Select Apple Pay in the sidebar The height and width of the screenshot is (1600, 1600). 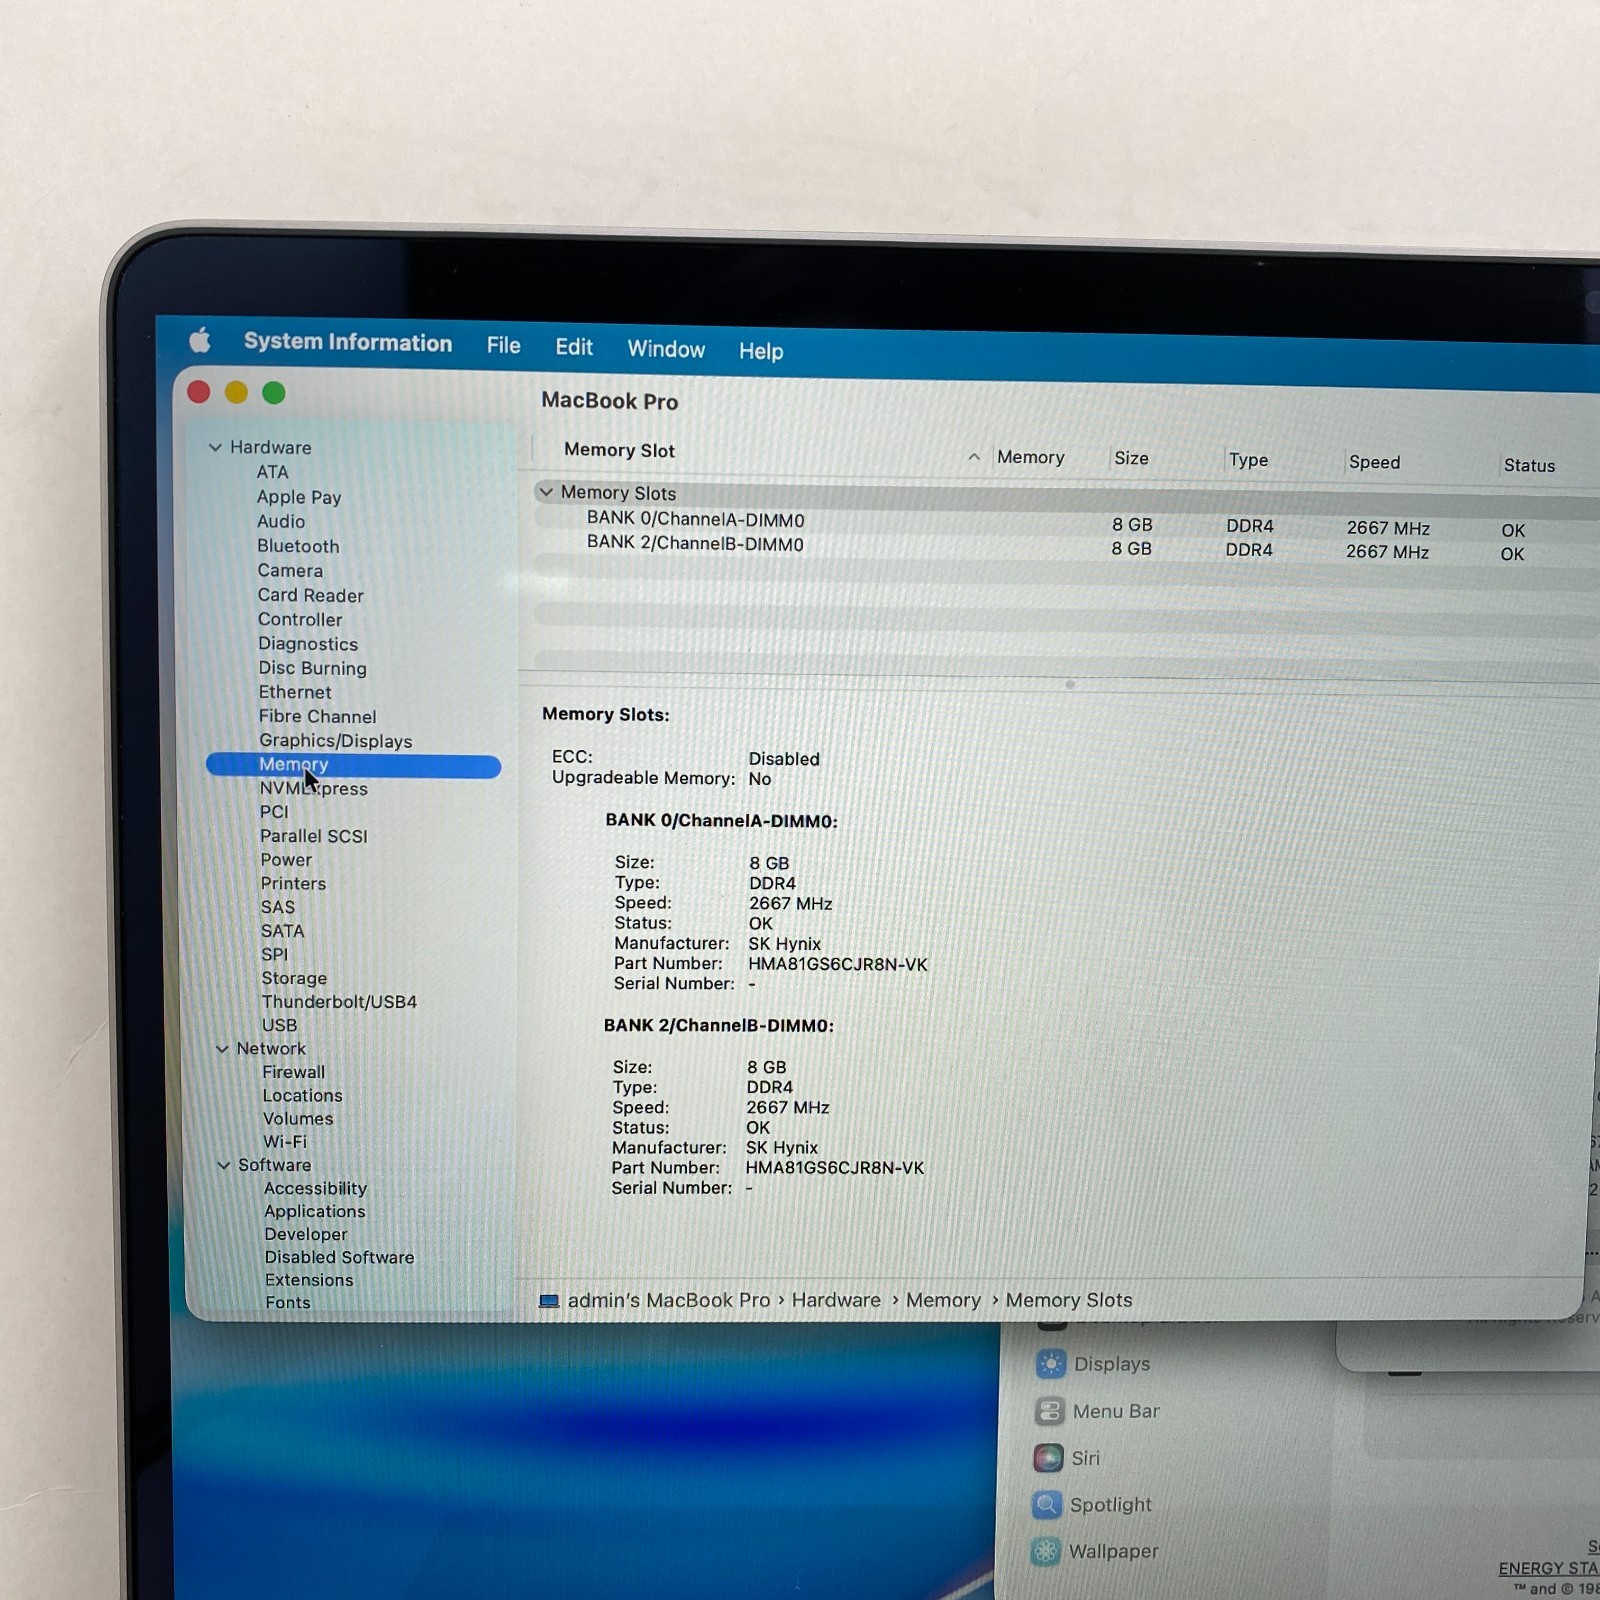click(299, 497)
